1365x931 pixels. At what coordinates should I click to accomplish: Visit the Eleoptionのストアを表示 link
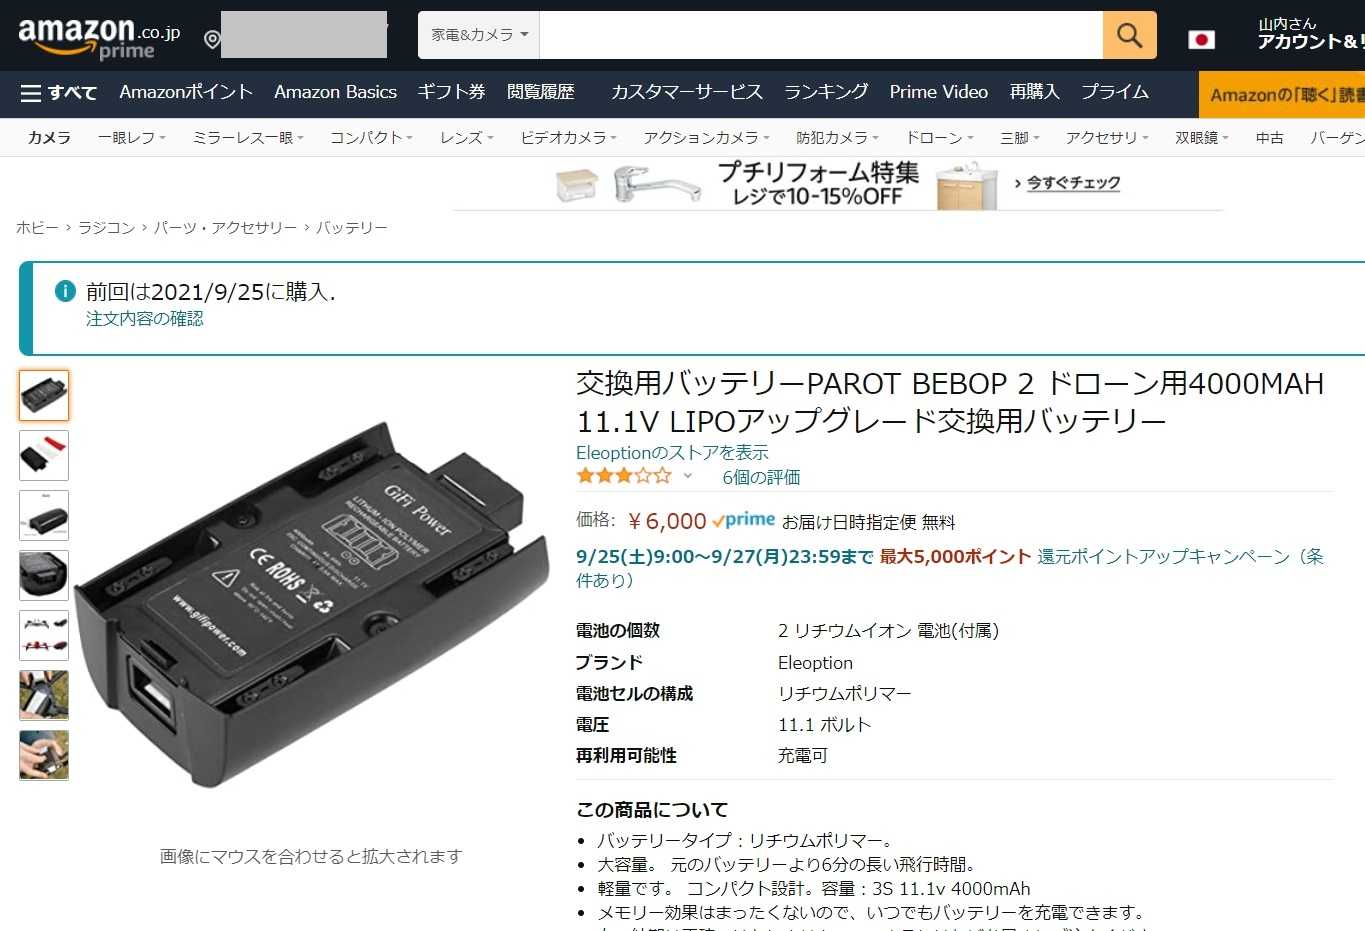click(672, 452)
